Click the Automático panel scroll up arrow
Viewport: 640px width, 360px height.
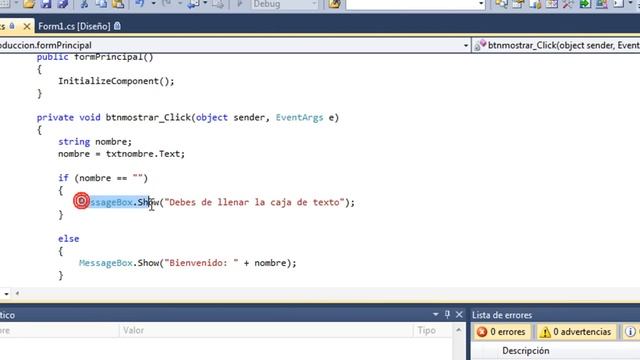pos(458,330)
